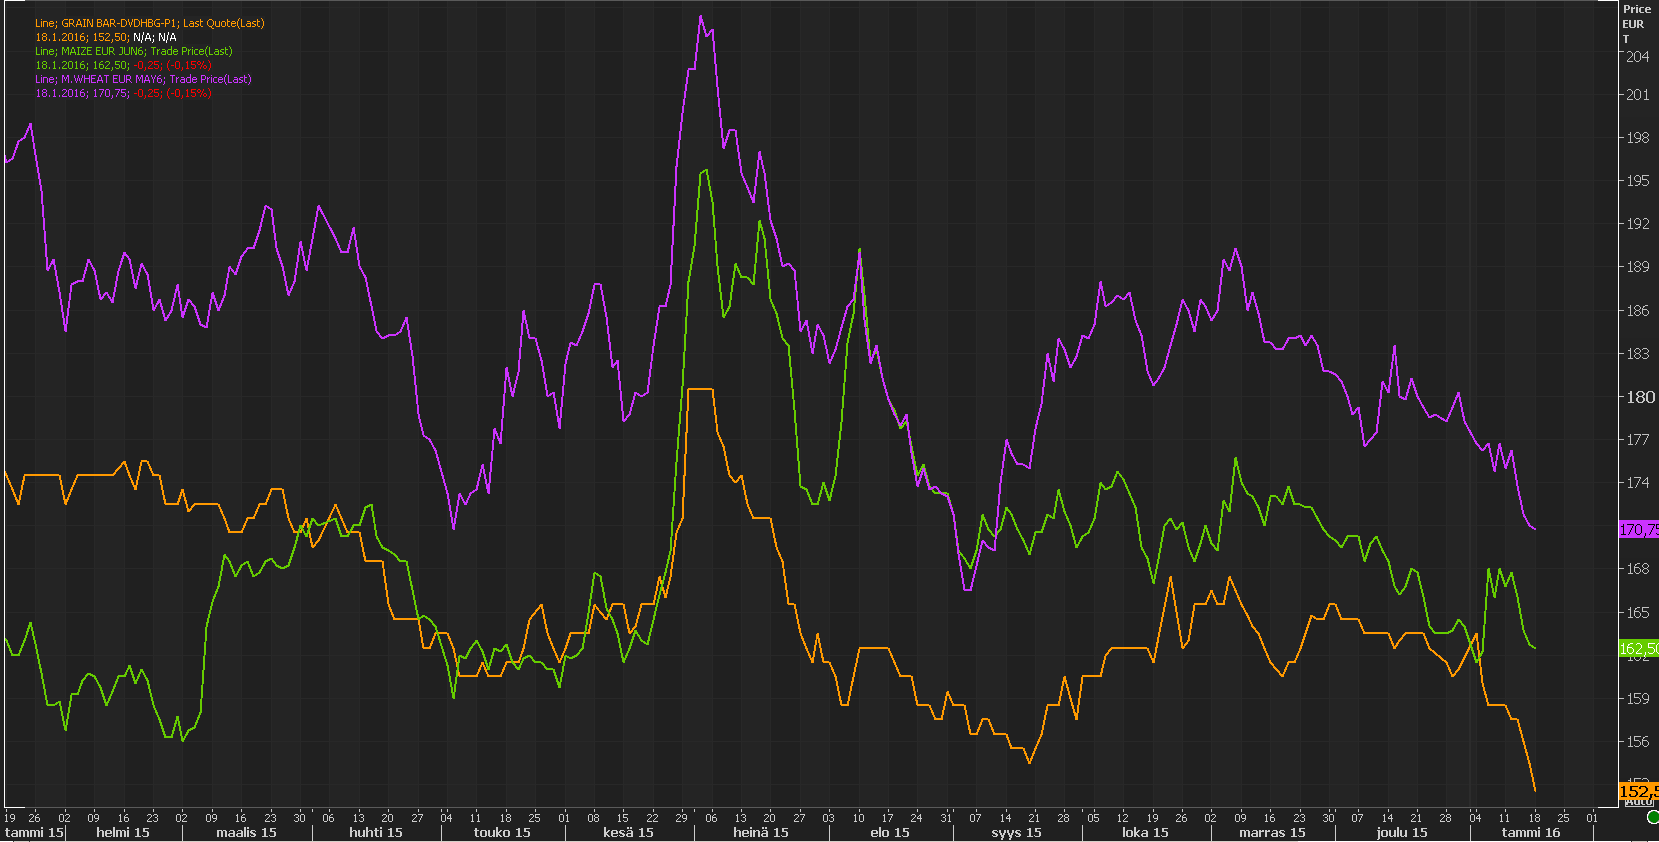Click the 'heinä 15' month label
Image resolution: width=1659 pixels, height=842 pixels.
761,832
